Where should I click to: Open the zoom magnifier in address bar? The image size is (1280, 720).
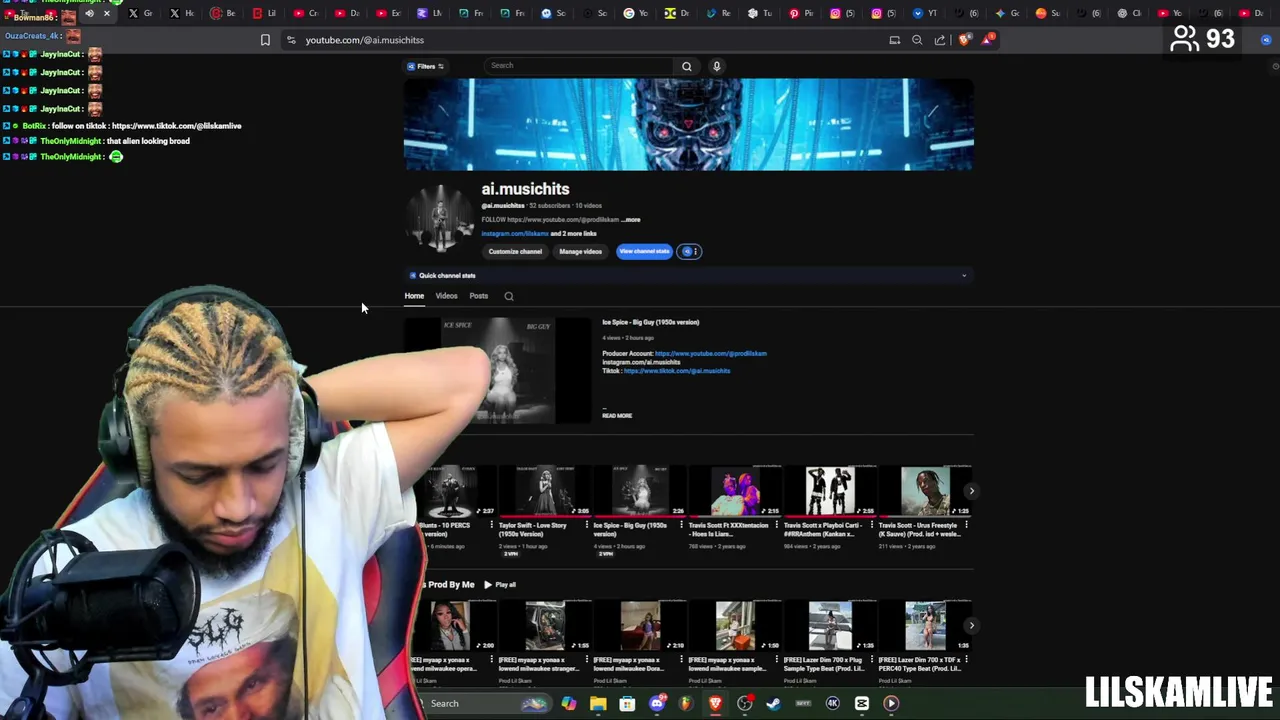917,40
